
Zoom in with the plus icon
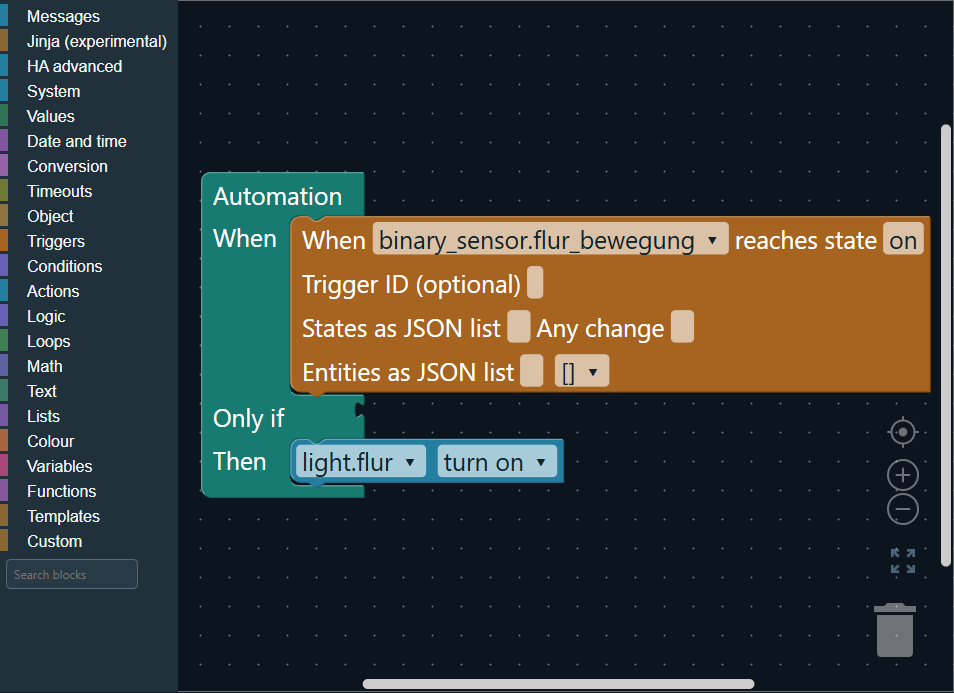pyautogui.click(x=903, y=475)
